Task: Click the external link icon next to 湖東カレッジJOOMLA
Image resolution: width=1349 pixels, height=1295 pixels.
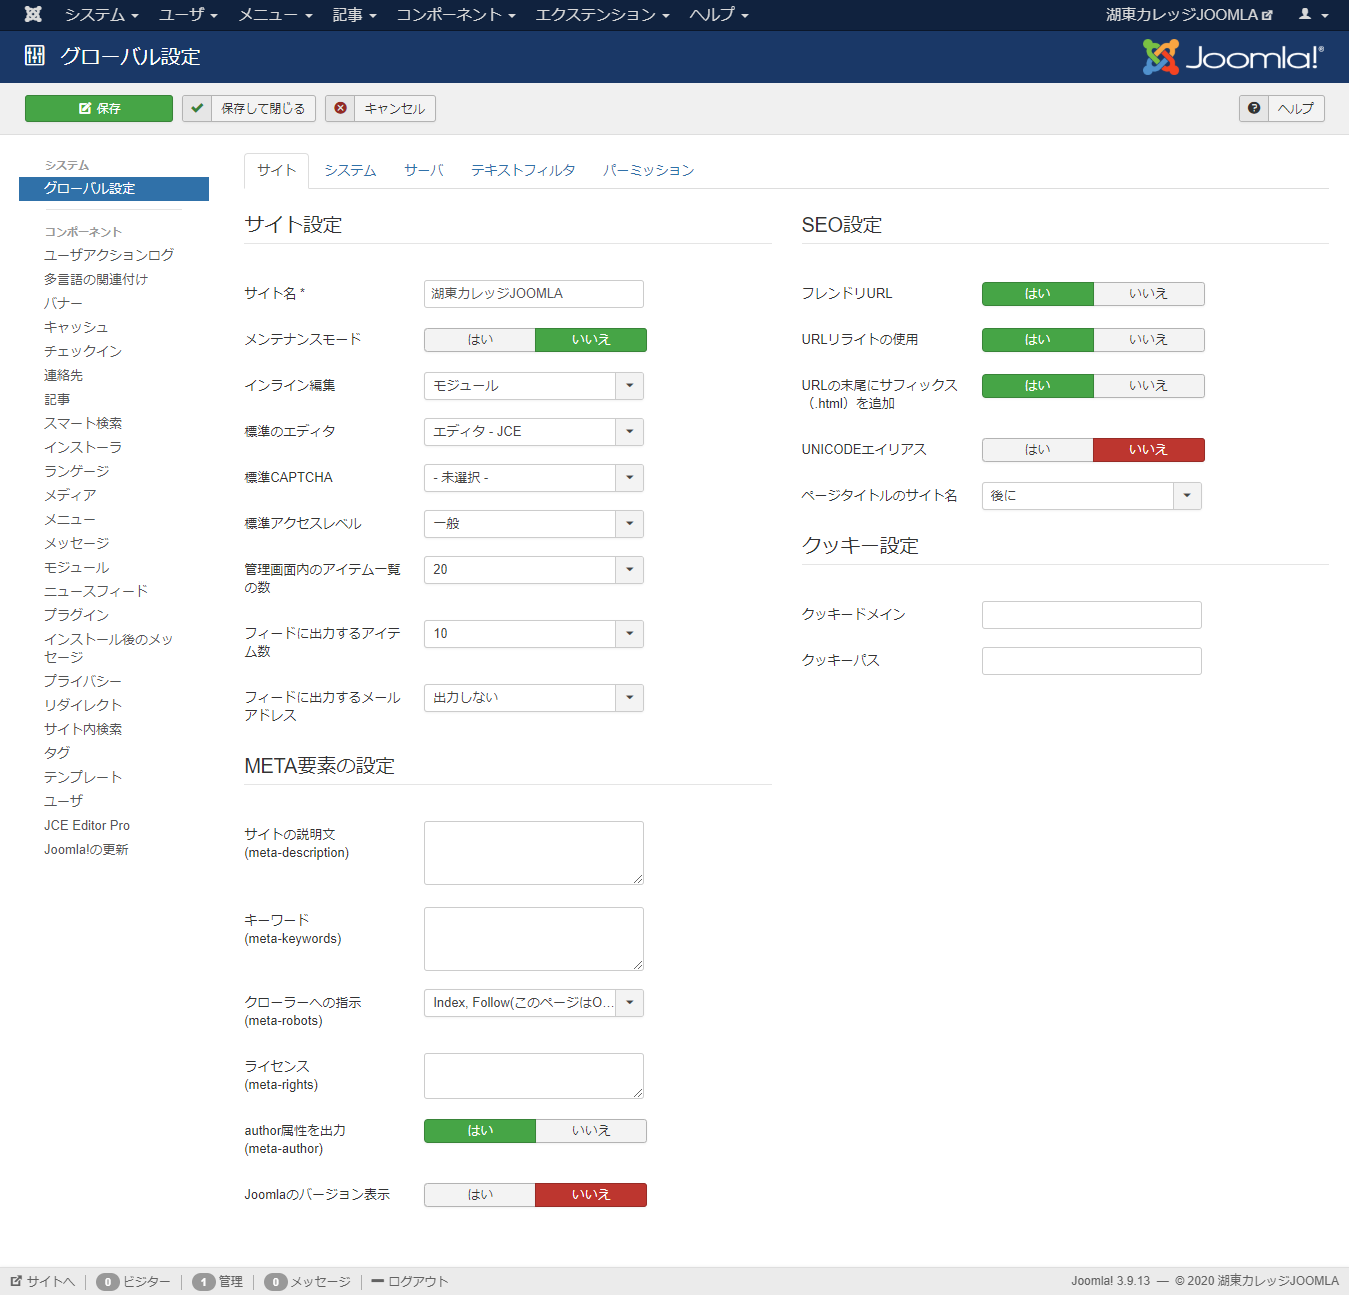Action: (x=1267, y=14)
